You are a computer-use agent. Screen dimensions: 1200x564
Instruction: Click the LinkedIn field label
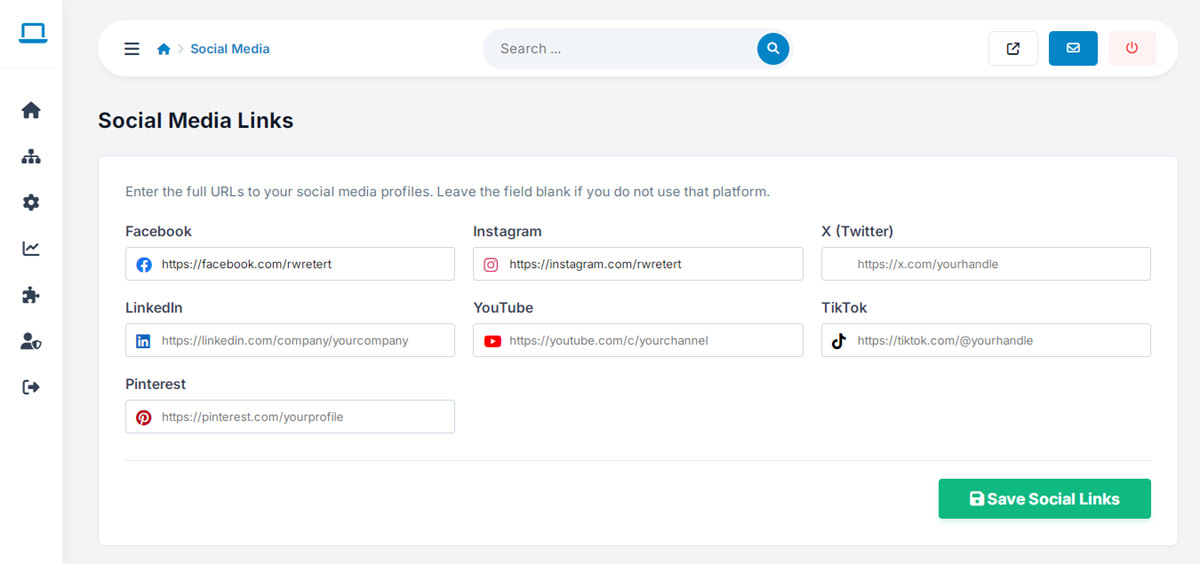[154, 308]
